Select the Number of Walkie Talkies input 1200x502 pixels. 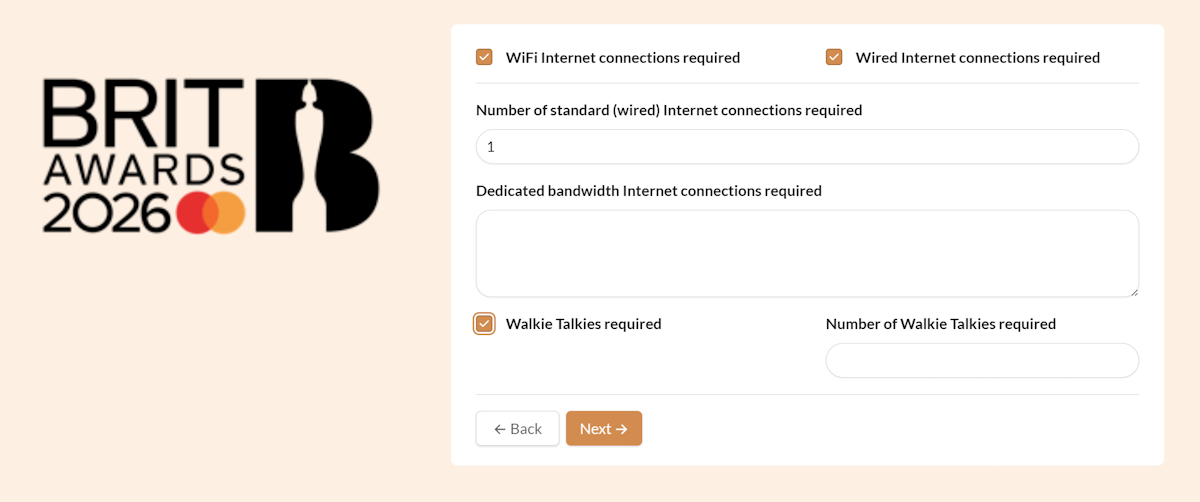981,361
